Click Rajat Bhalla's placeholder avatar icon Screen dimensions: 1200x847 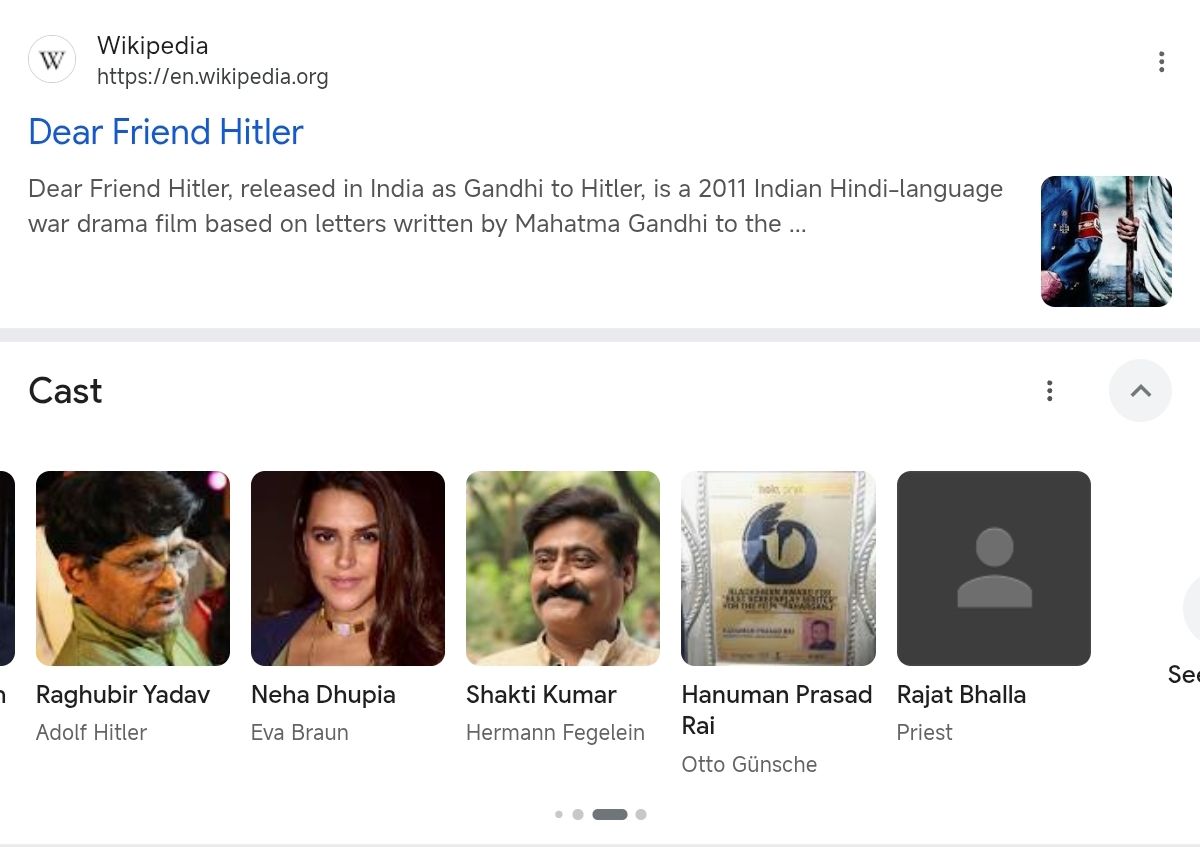[993, 568]
